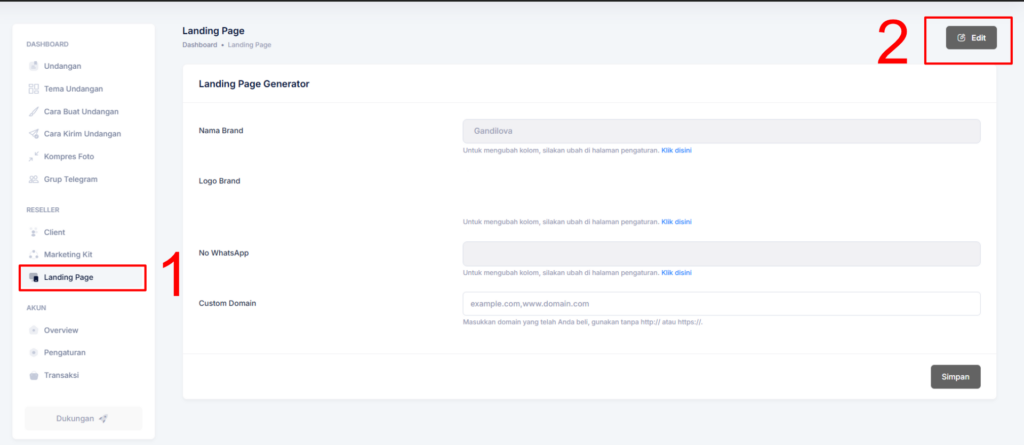Click the Cara Kirim Undangan share icon

34,134
